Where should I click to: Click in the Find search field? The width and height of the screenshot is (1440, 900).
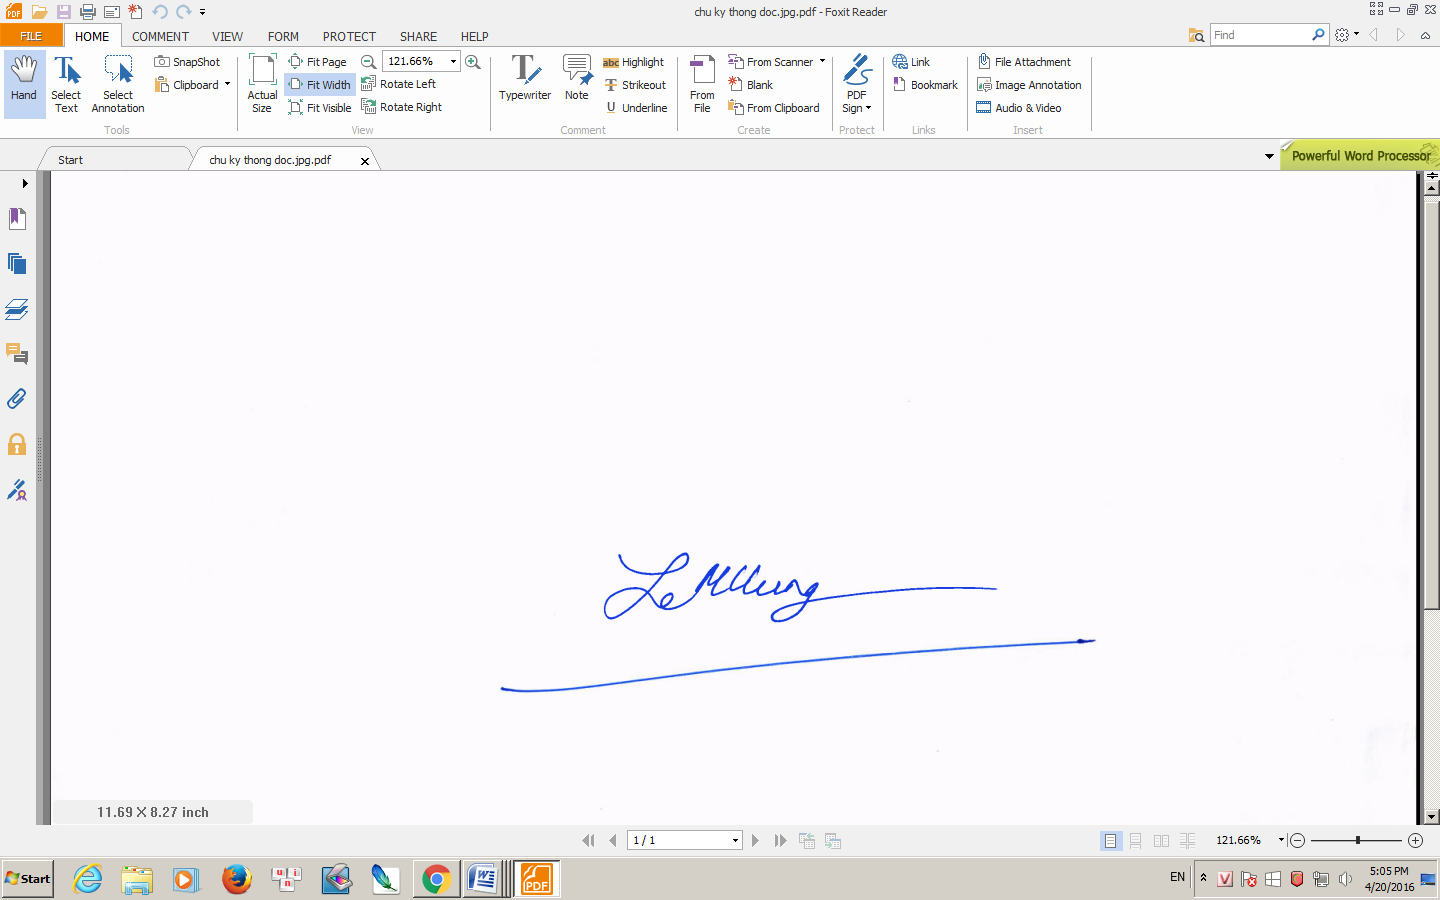point(1260,35)
